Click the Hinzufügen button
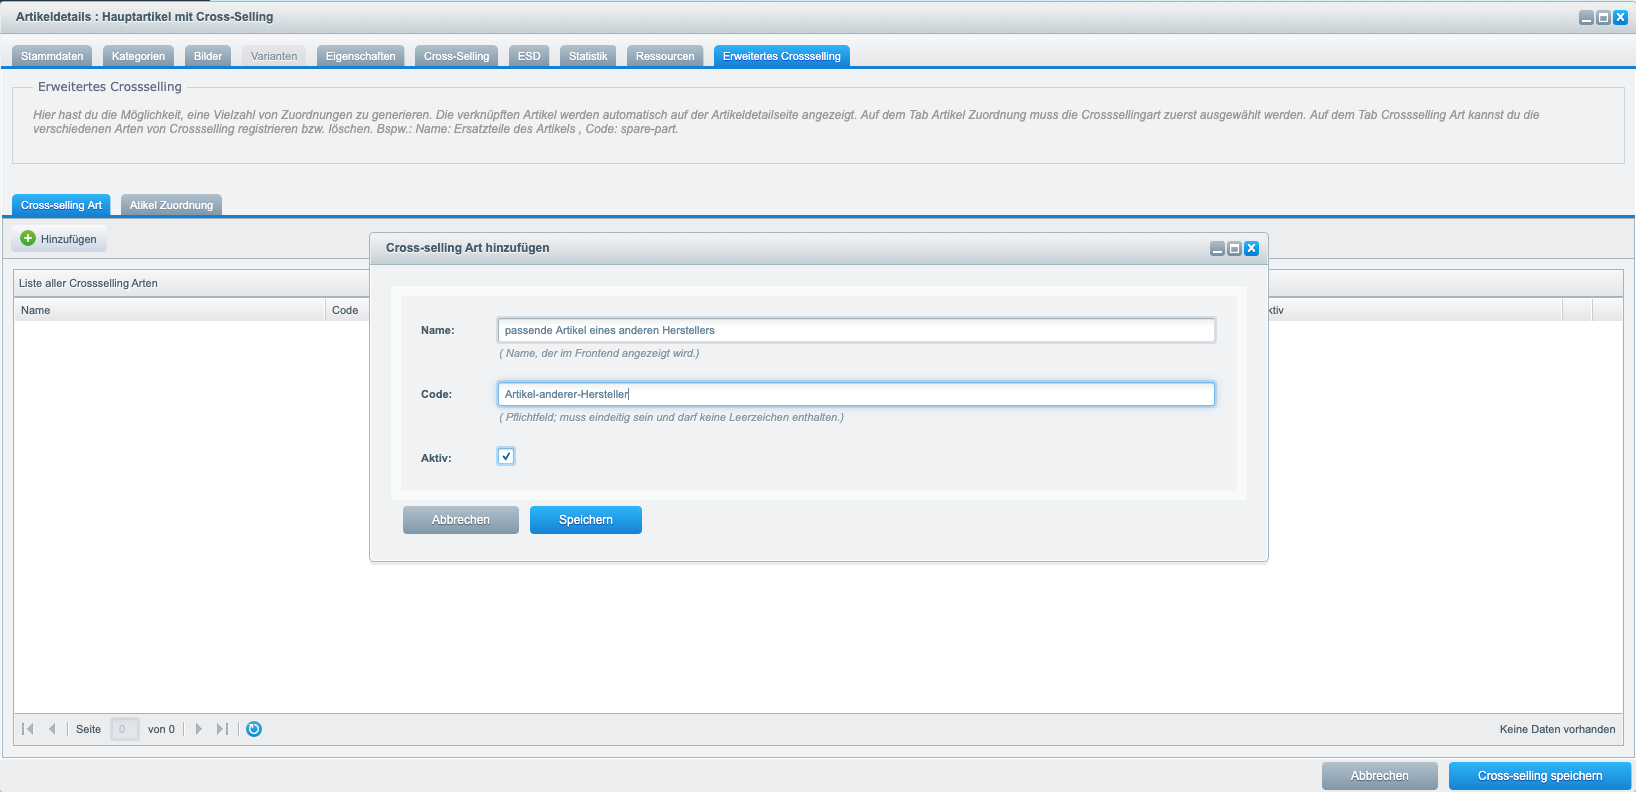1636x792 pixels. click(59, 239)
